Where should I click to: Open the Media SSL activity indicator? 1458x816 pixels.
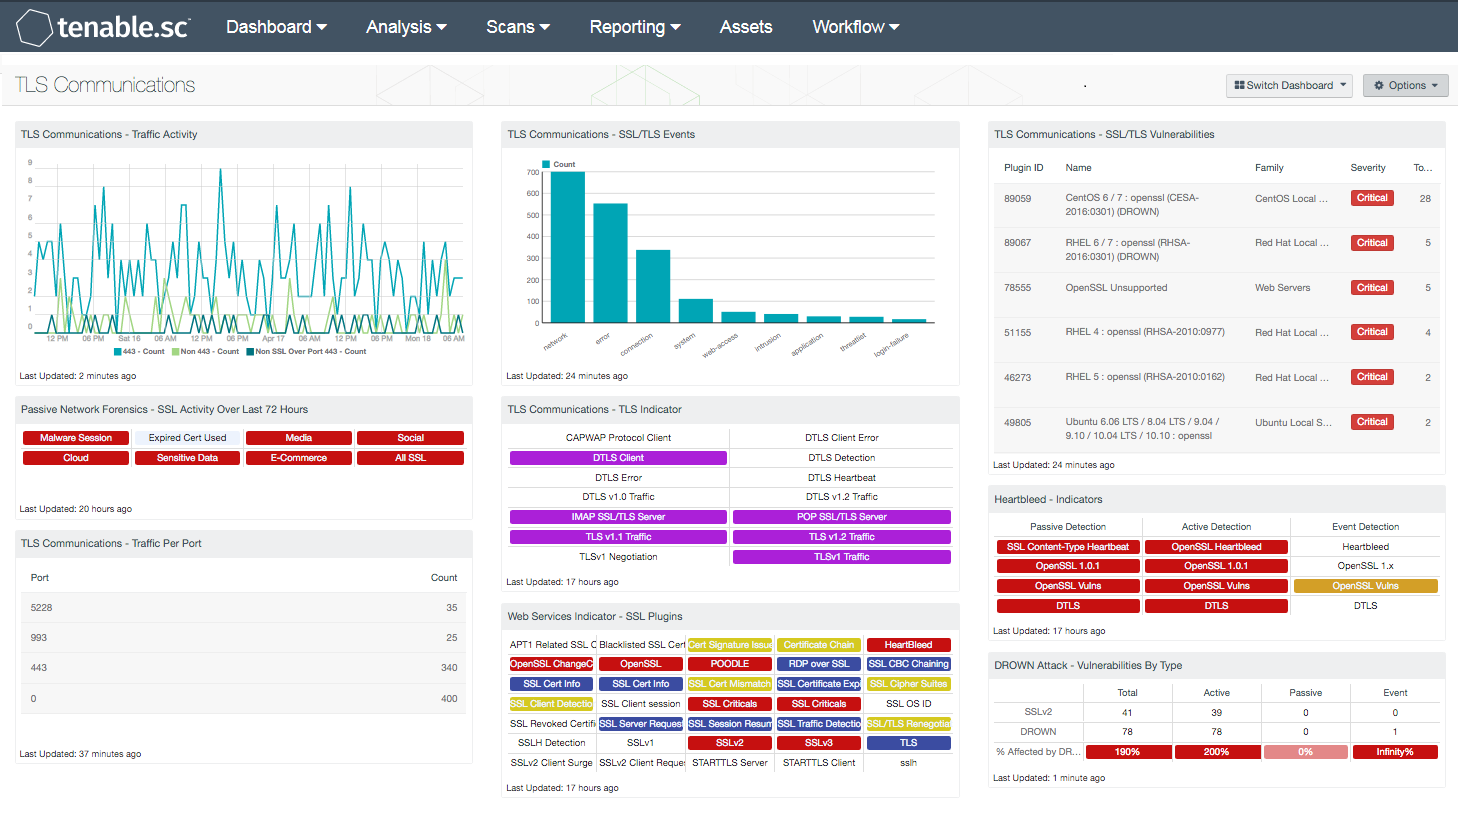(299, 438)
